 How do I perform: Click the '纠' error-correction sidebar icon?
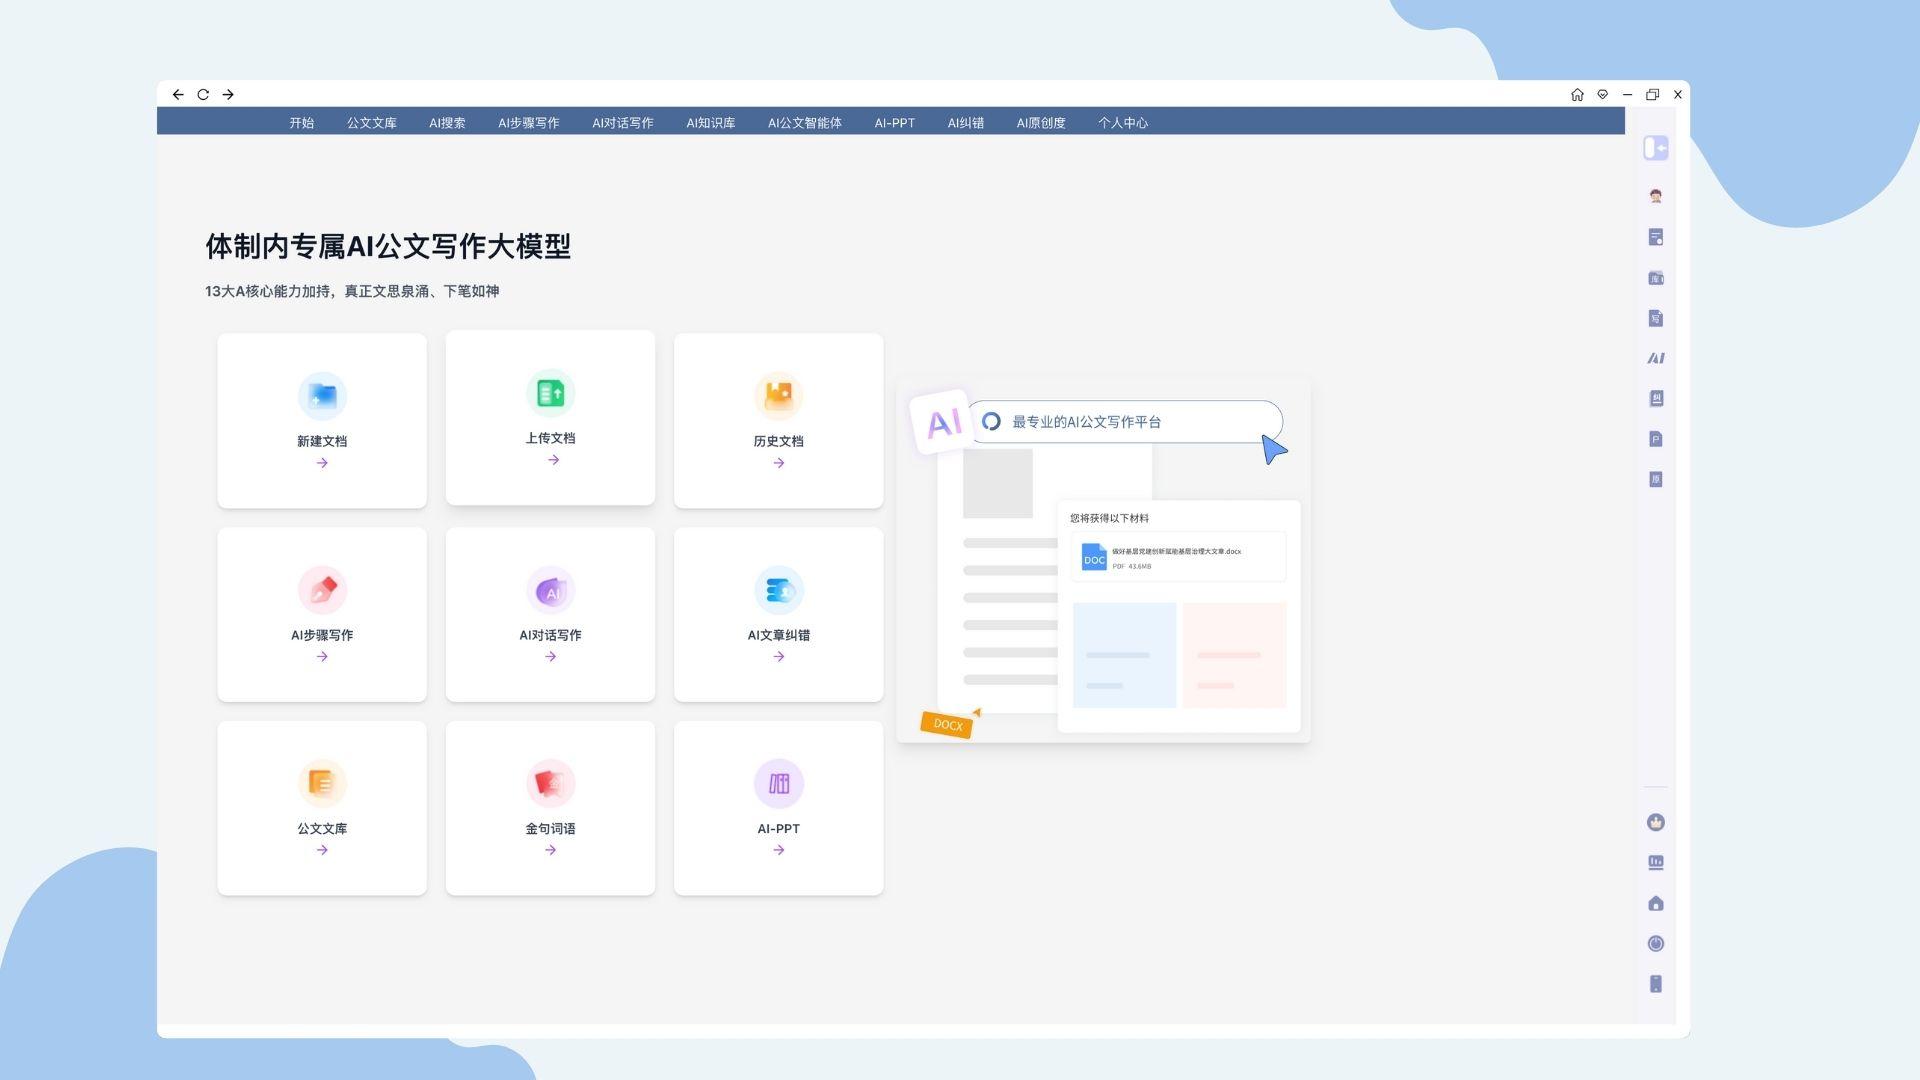(1655, 398)
